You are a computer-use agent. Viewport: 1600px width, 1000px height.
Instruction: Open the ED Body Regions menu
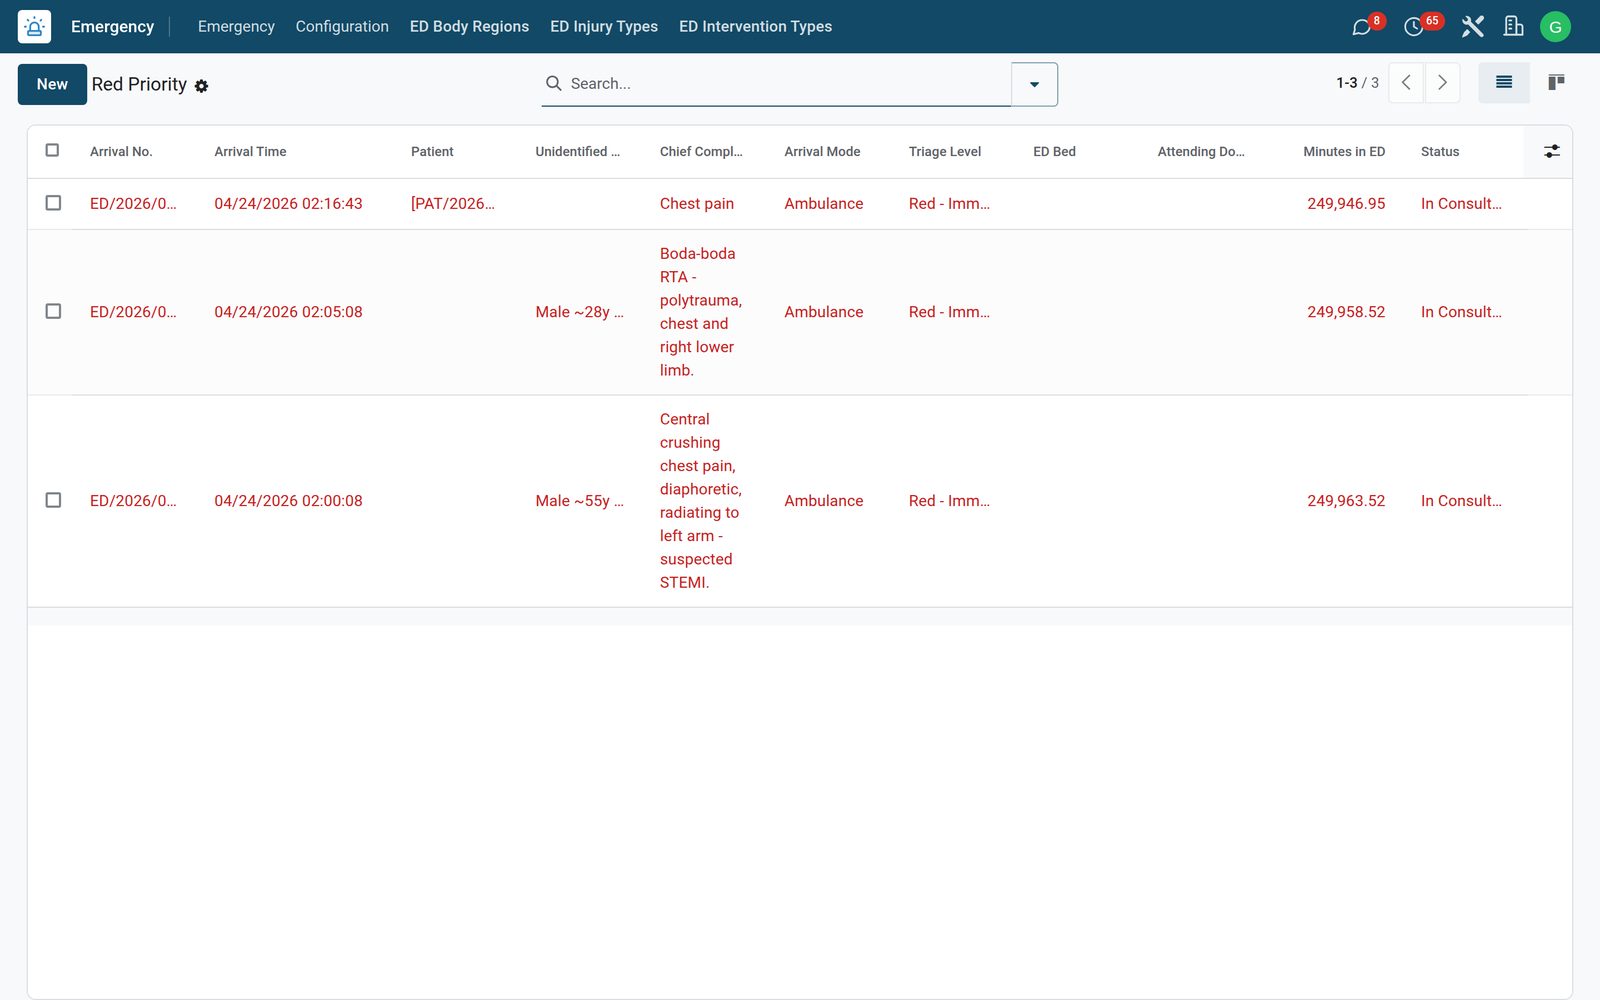point(469,27)
